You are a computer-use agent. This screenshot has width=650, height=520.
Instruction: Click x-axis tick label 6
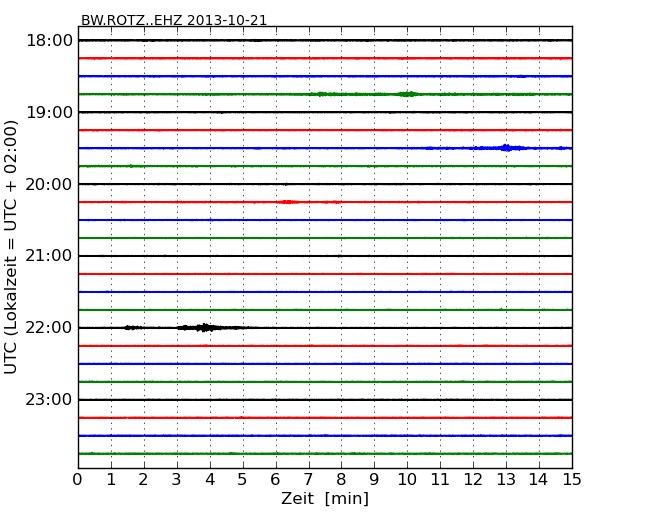click(275, 480)
